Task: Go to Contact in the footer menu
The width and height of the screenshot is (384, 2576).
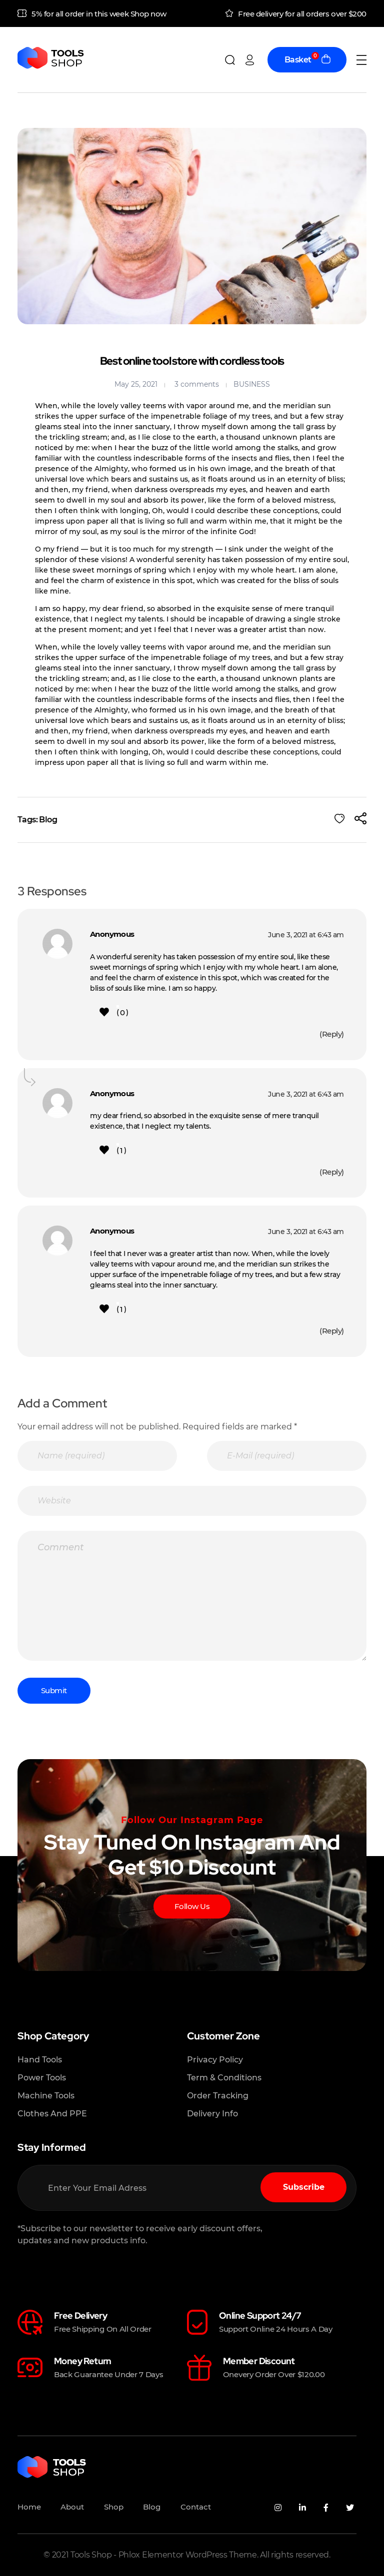Action: 195,2507
